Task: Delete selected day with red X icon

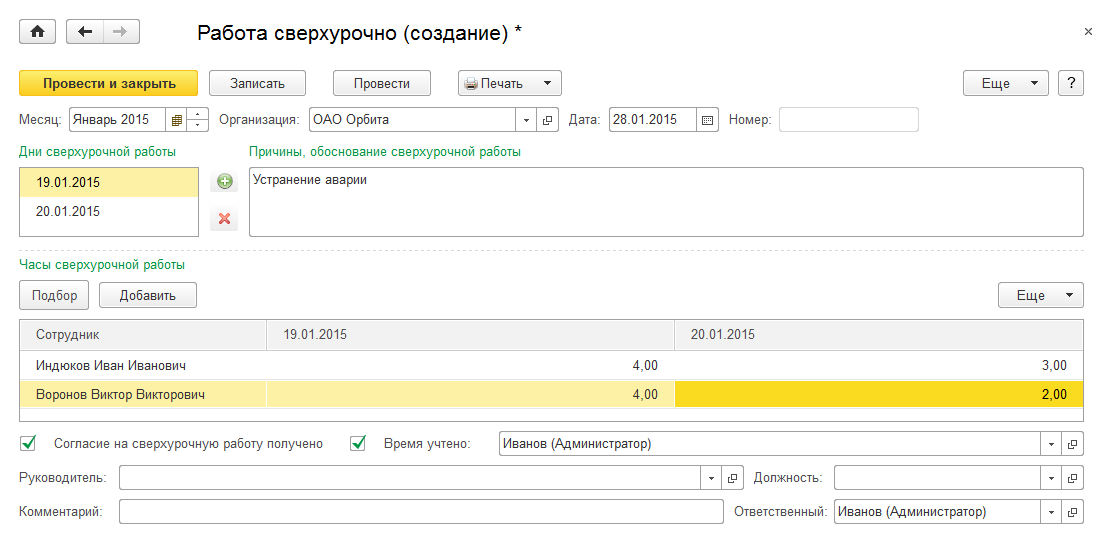Action: pyautogui.click(x=224, y=218)
